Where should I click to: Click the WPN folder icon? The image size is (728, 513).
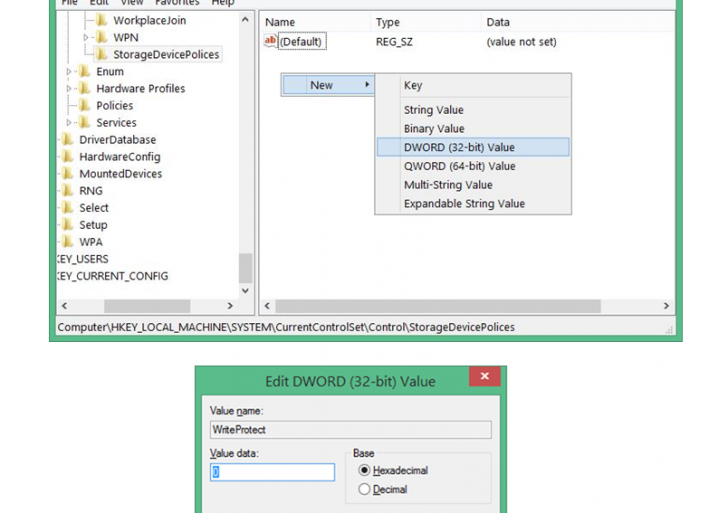101,37
